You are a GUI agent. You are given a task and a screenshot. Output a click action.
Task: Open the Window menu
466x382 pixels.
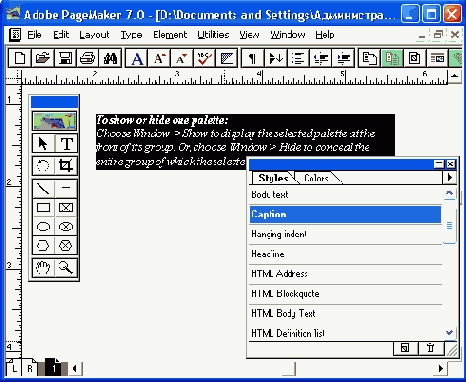tap(288, 35)
